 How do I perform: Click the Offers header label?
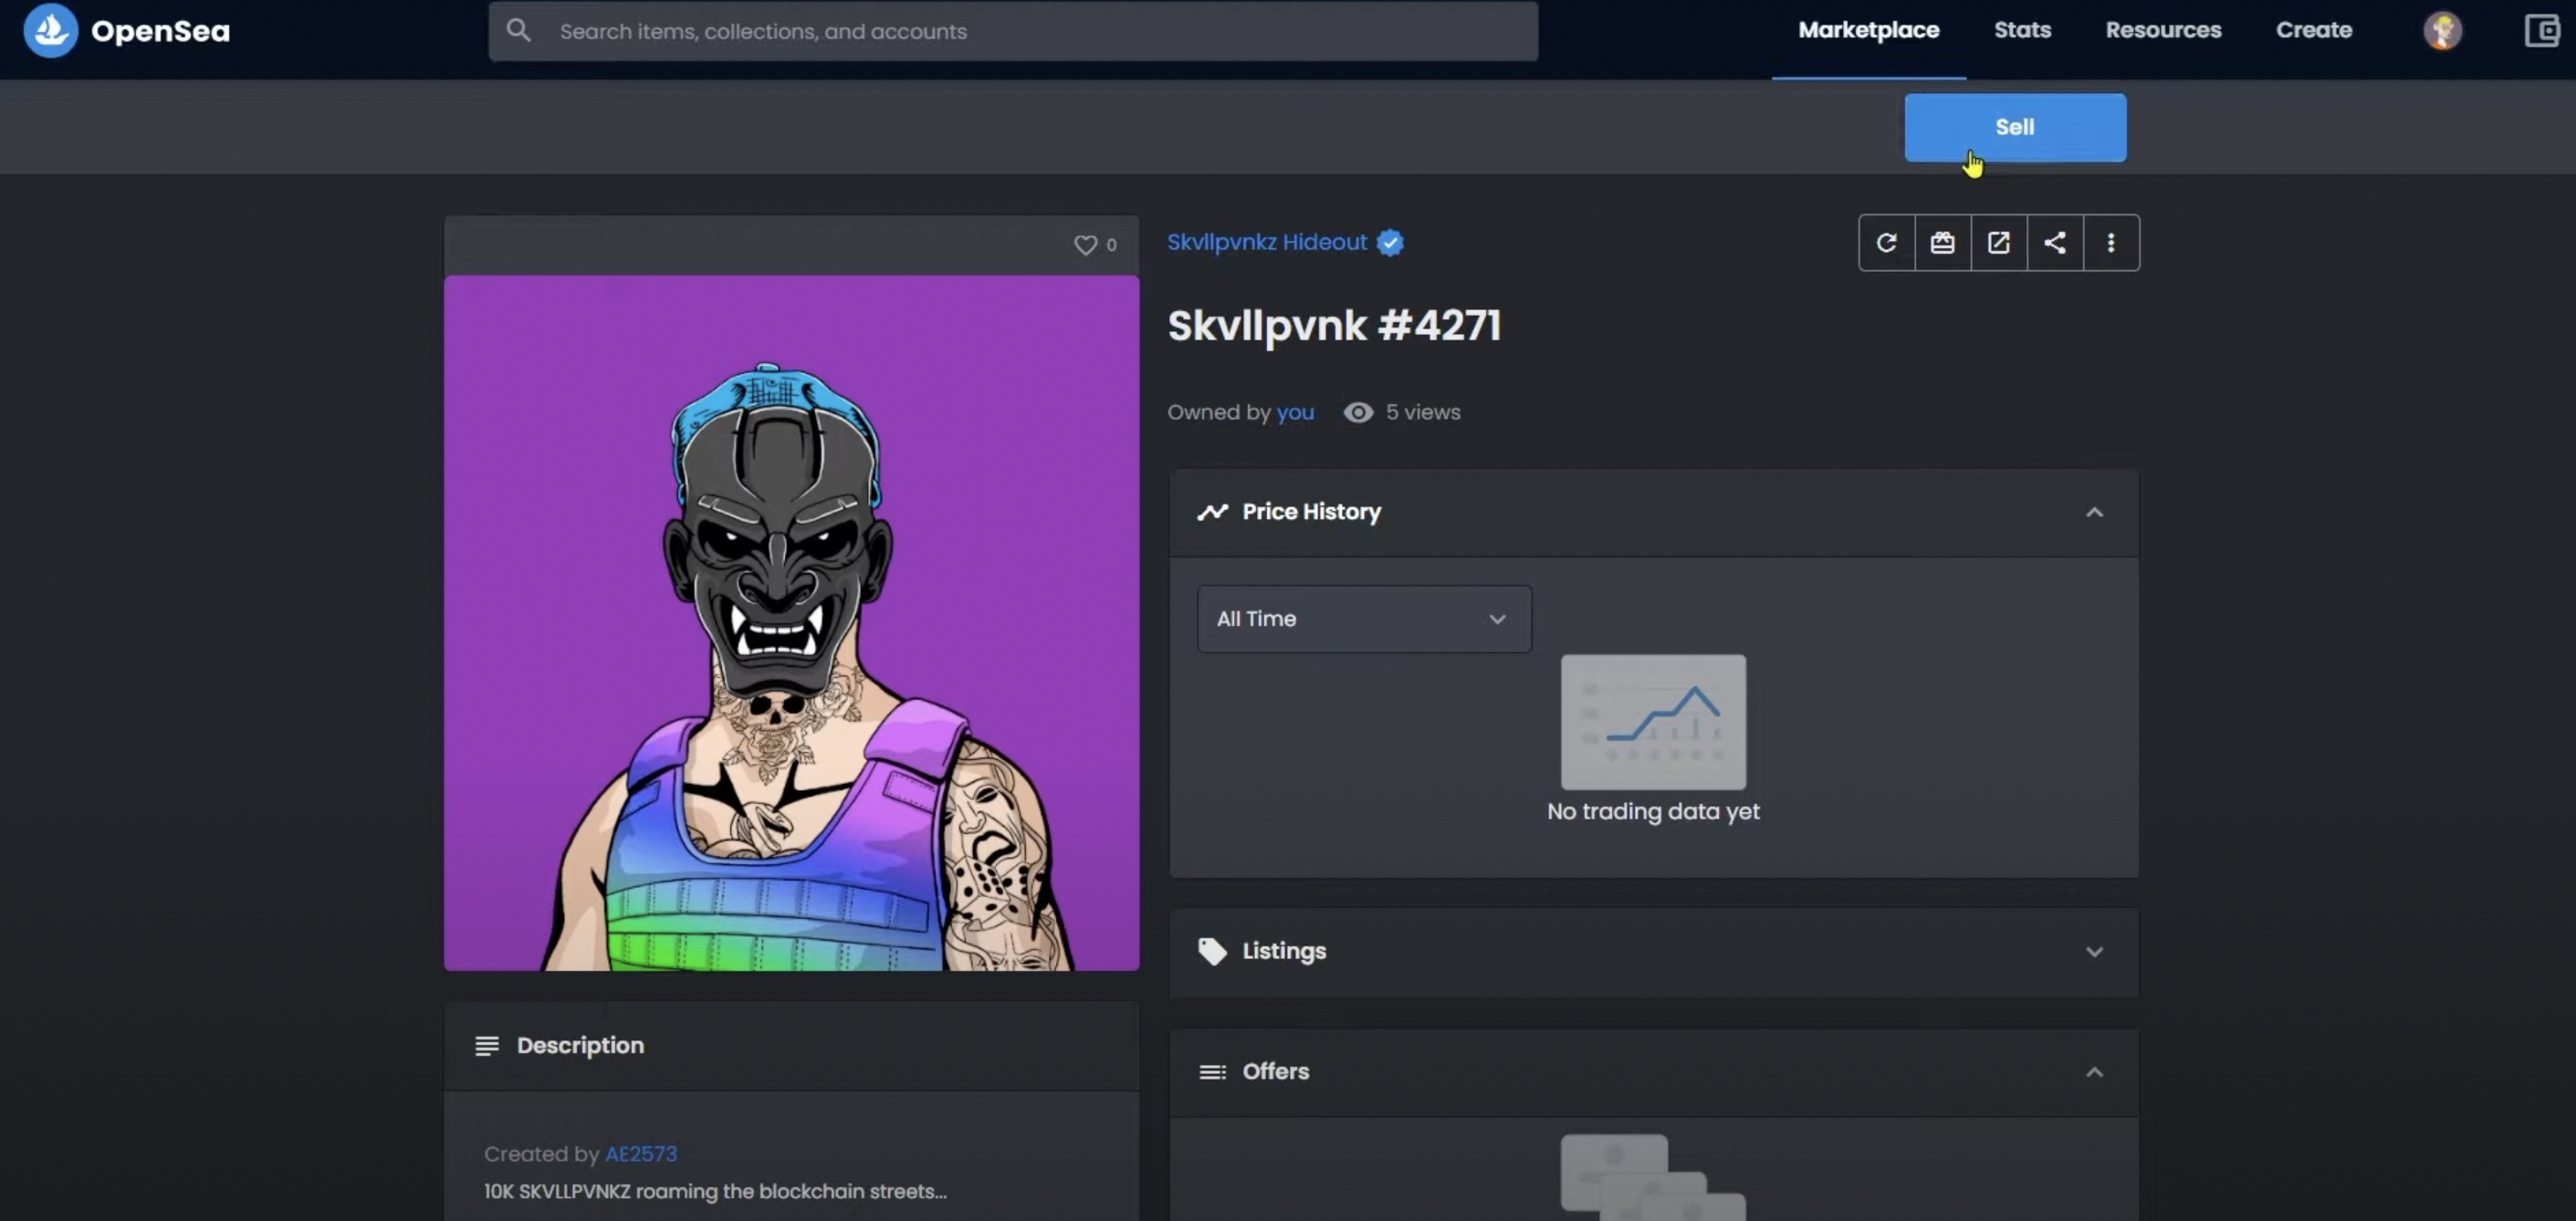(x=1275, y=1072)
